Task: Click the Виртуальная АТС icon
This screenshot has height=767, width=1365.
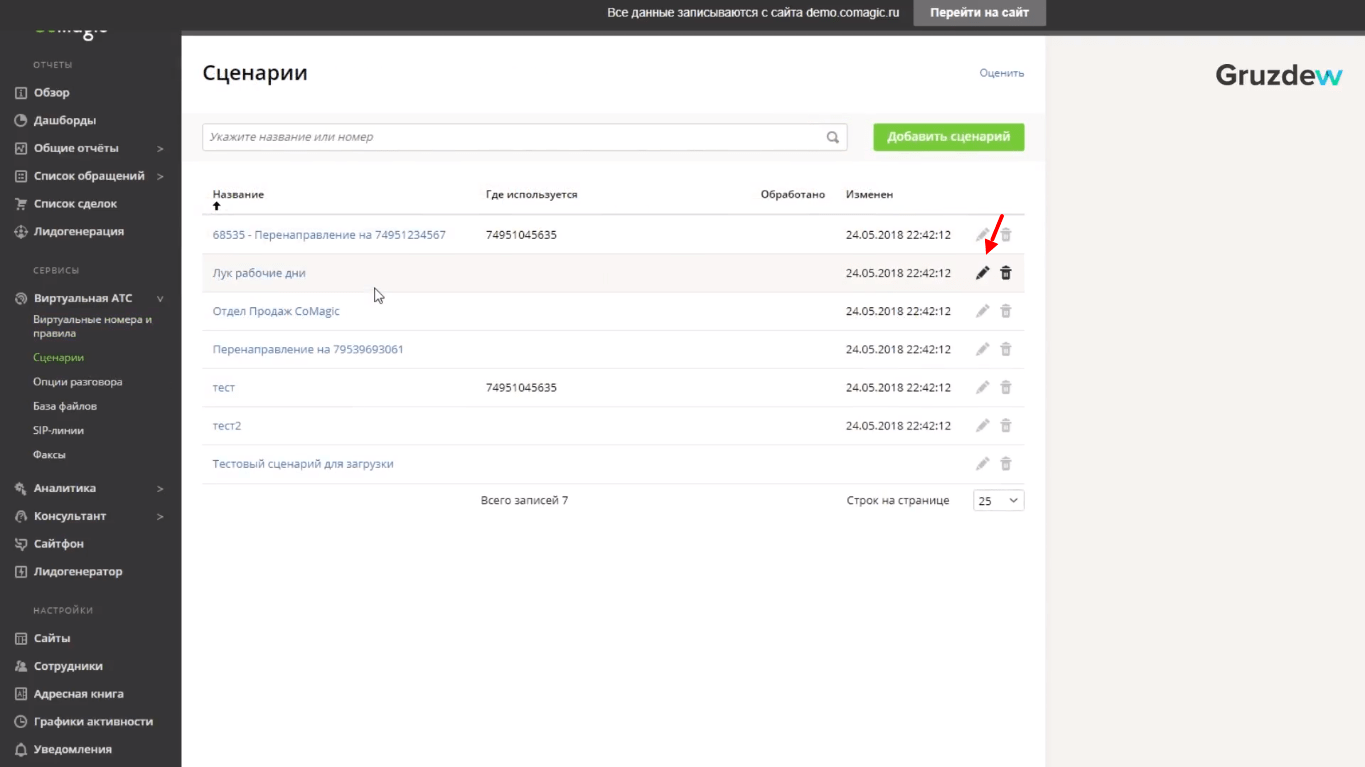Action: pyautogui.click(x=21, y=299)
